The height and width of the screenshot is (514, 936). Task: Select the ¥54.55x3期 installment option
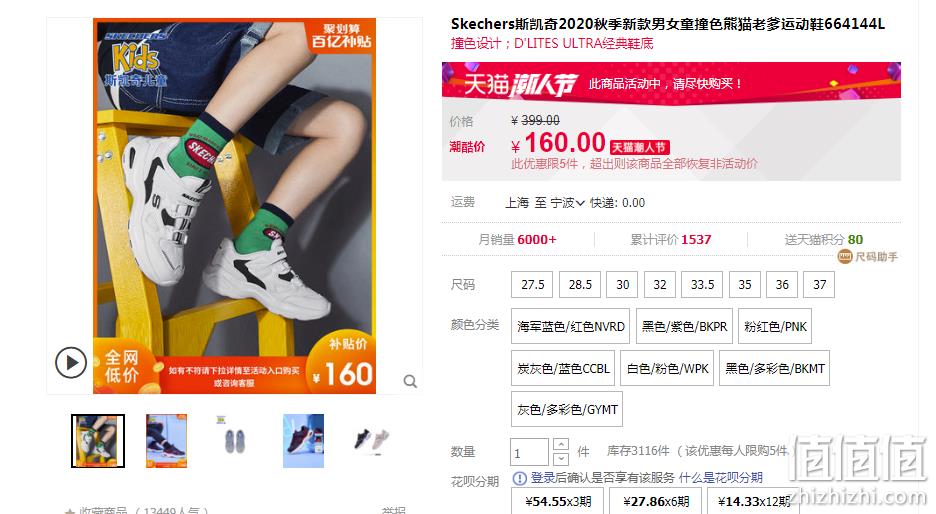coord(558,501)
